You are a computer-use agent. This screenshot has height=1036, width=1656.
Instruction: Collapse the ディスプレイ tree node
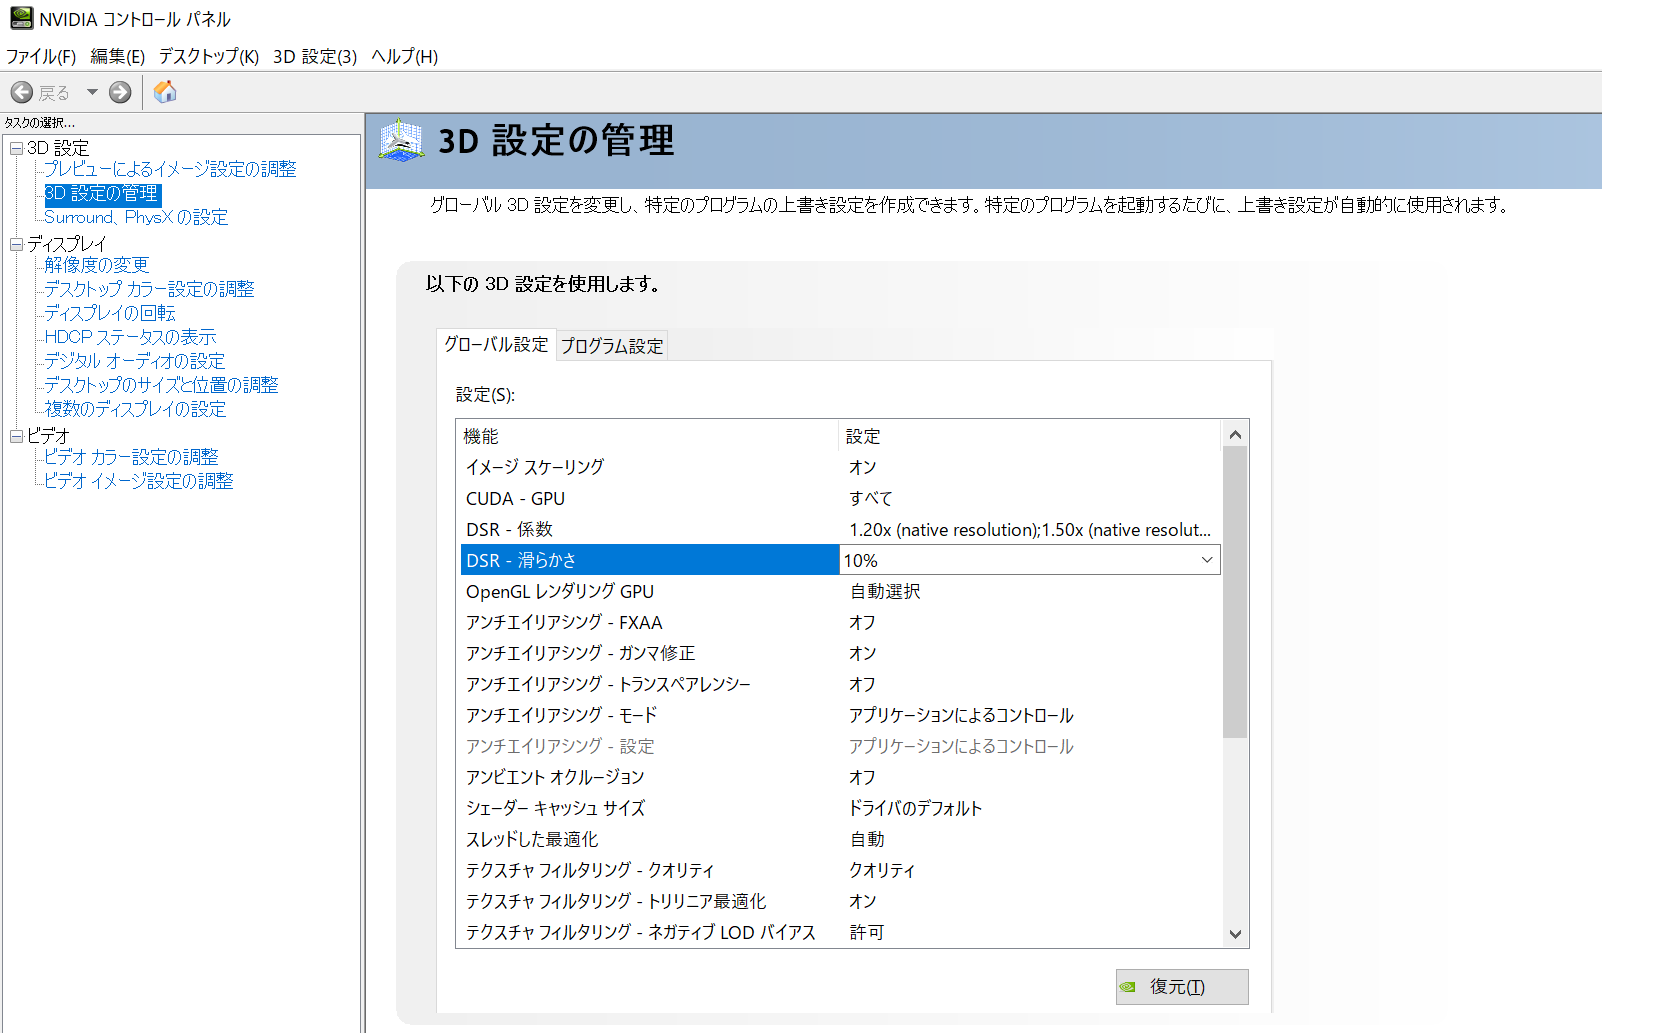(16, 244)
